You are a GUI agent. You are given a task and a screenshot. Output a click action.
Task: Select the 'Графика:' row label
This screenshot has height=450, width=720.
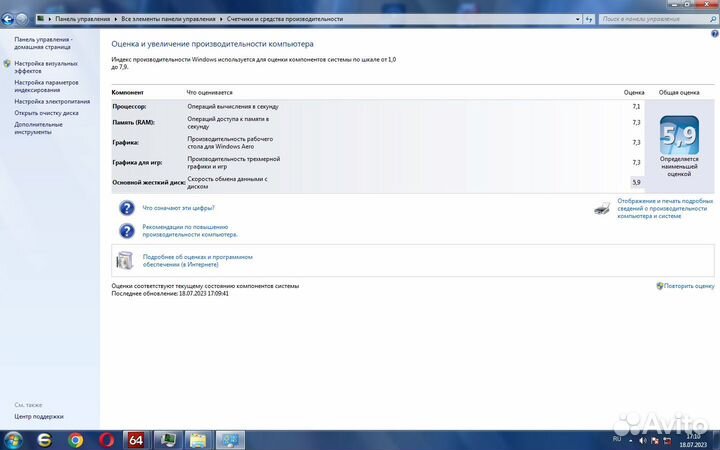pos(125,142)
